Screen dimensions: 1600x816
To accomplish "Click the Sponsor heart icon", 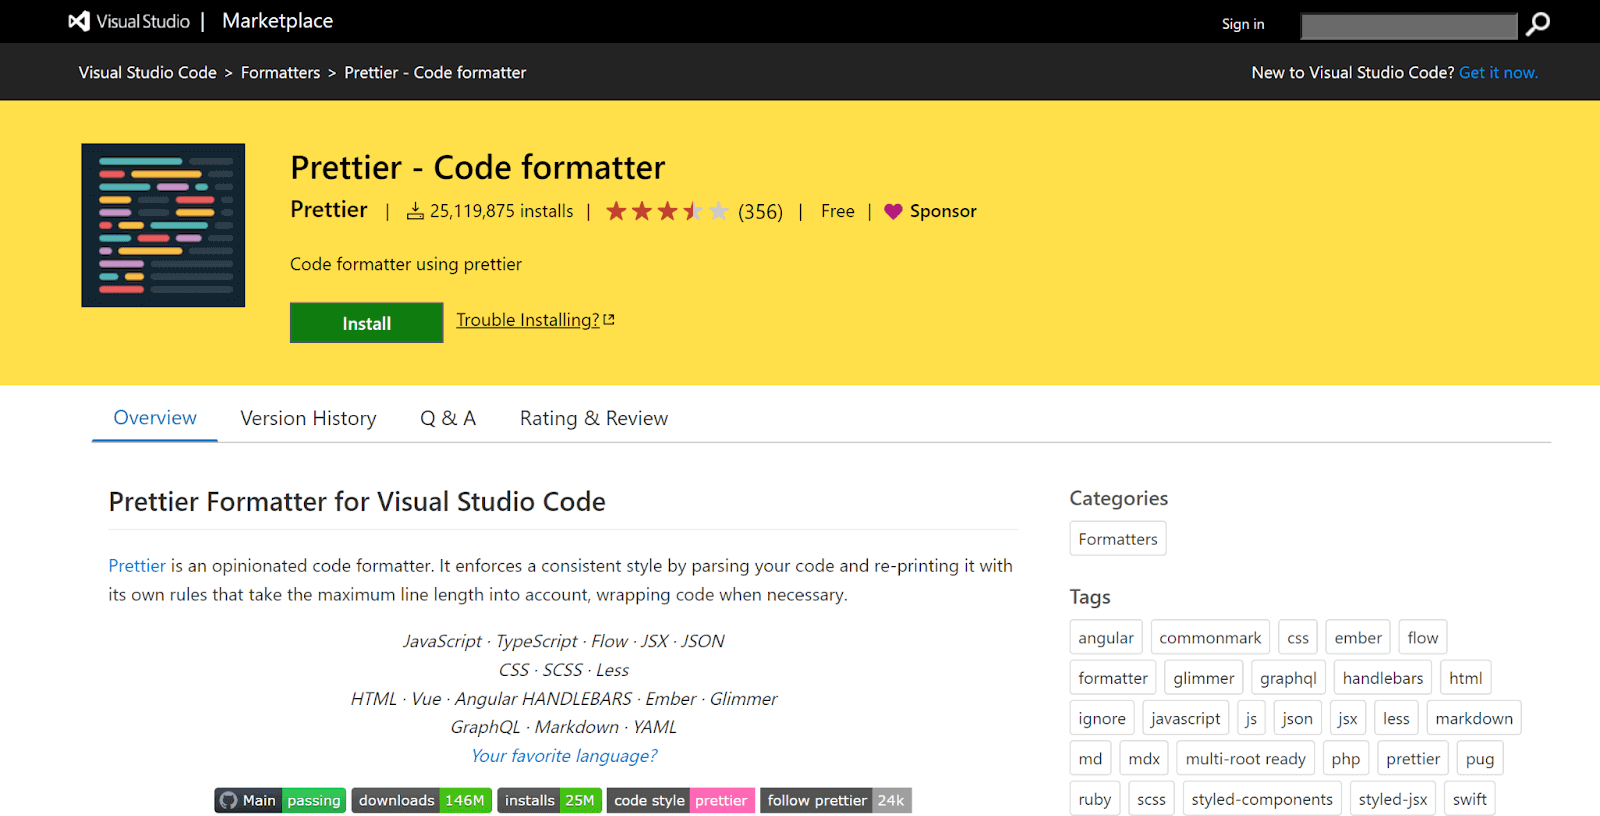I will click(893, 211).
